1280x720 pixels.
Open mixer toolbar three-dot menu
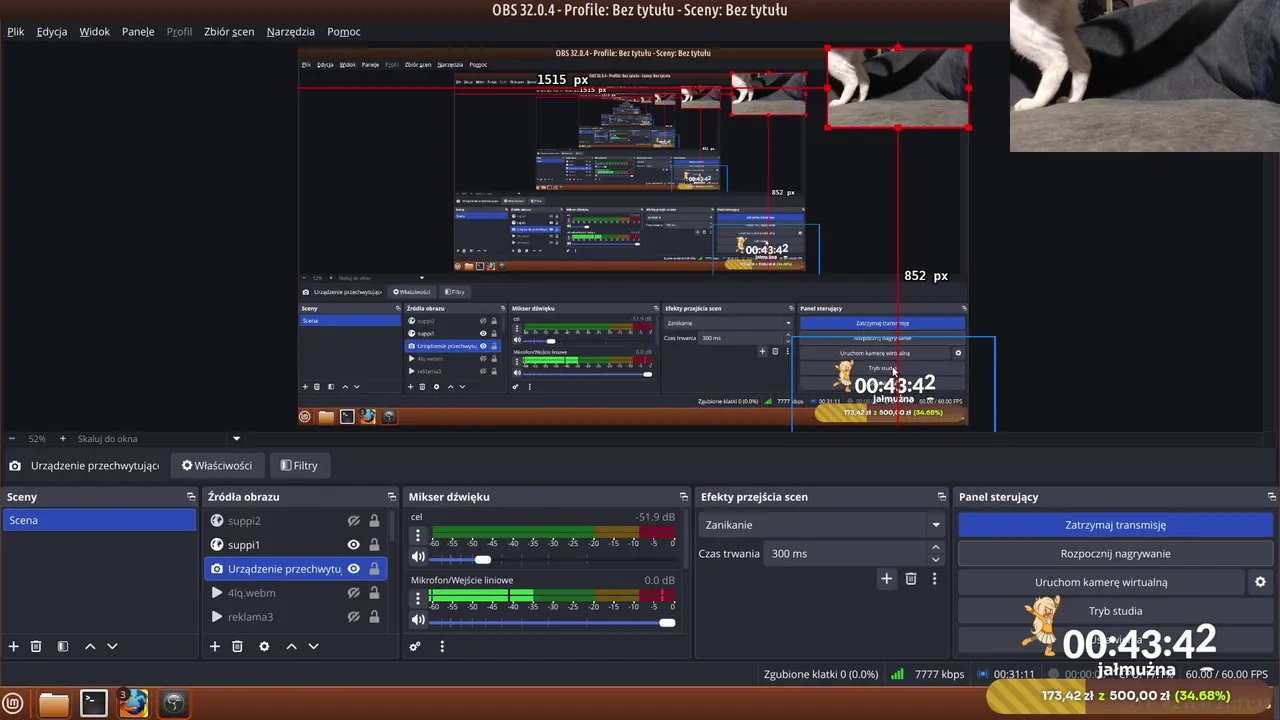click(x=442, y=646)
